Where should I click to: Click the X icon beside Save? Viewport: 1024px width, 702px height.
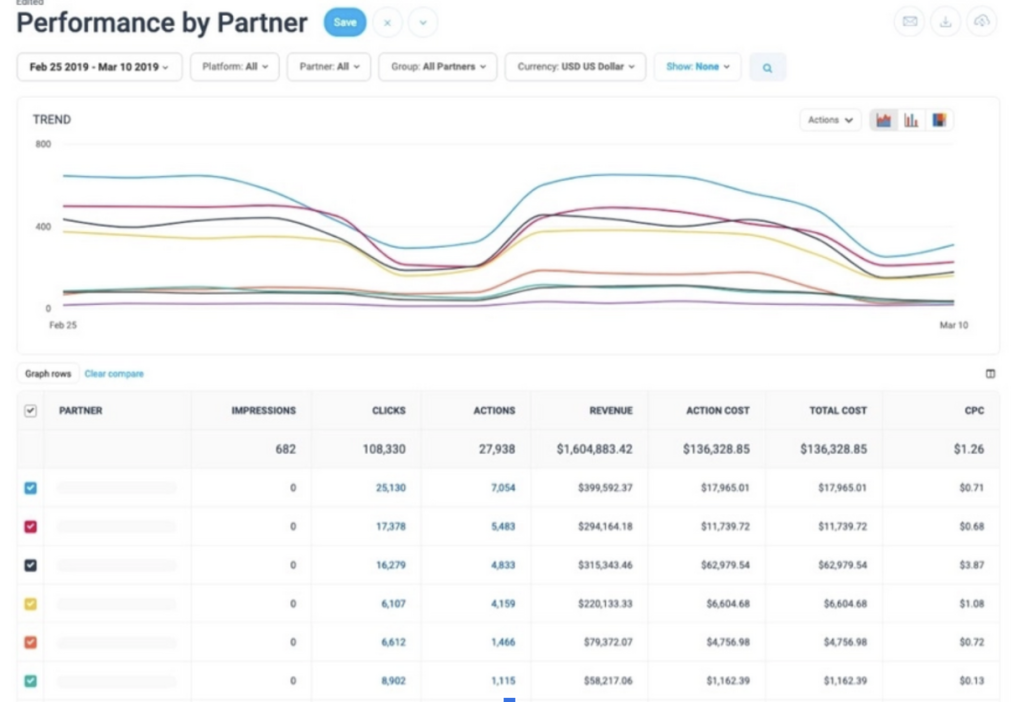pos(387,23)
